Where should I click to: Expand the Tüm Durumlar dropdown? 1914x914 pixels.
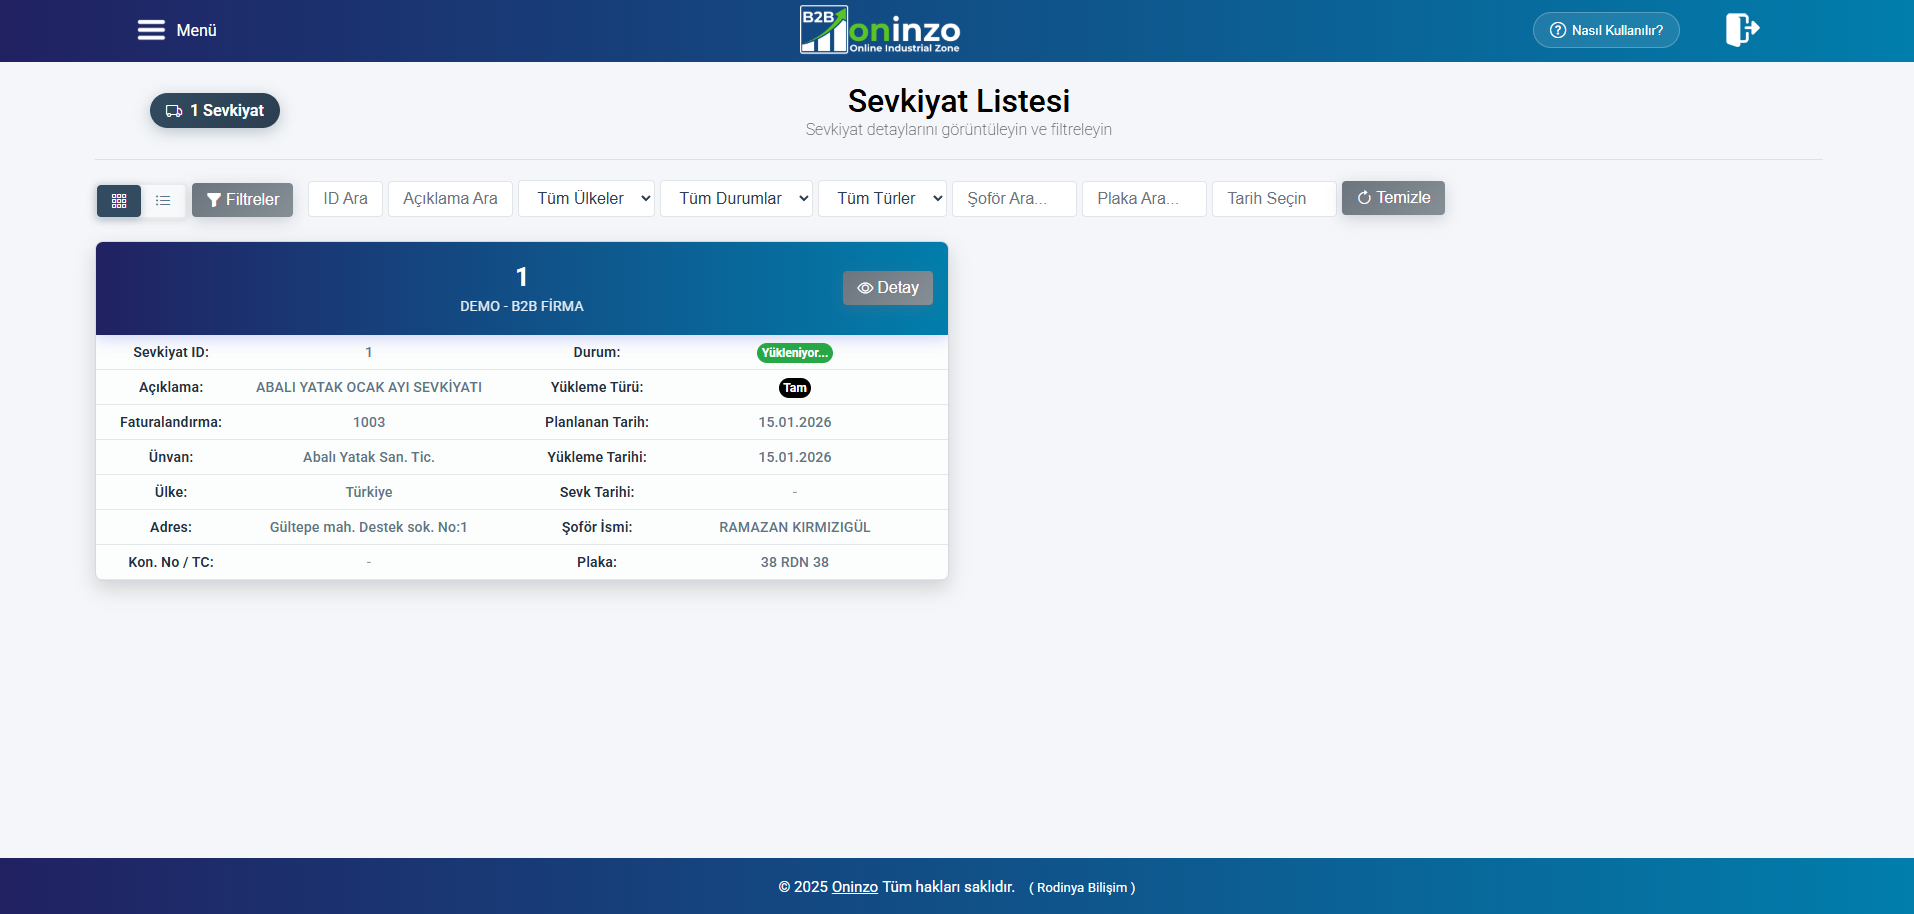tap(736, 199)
